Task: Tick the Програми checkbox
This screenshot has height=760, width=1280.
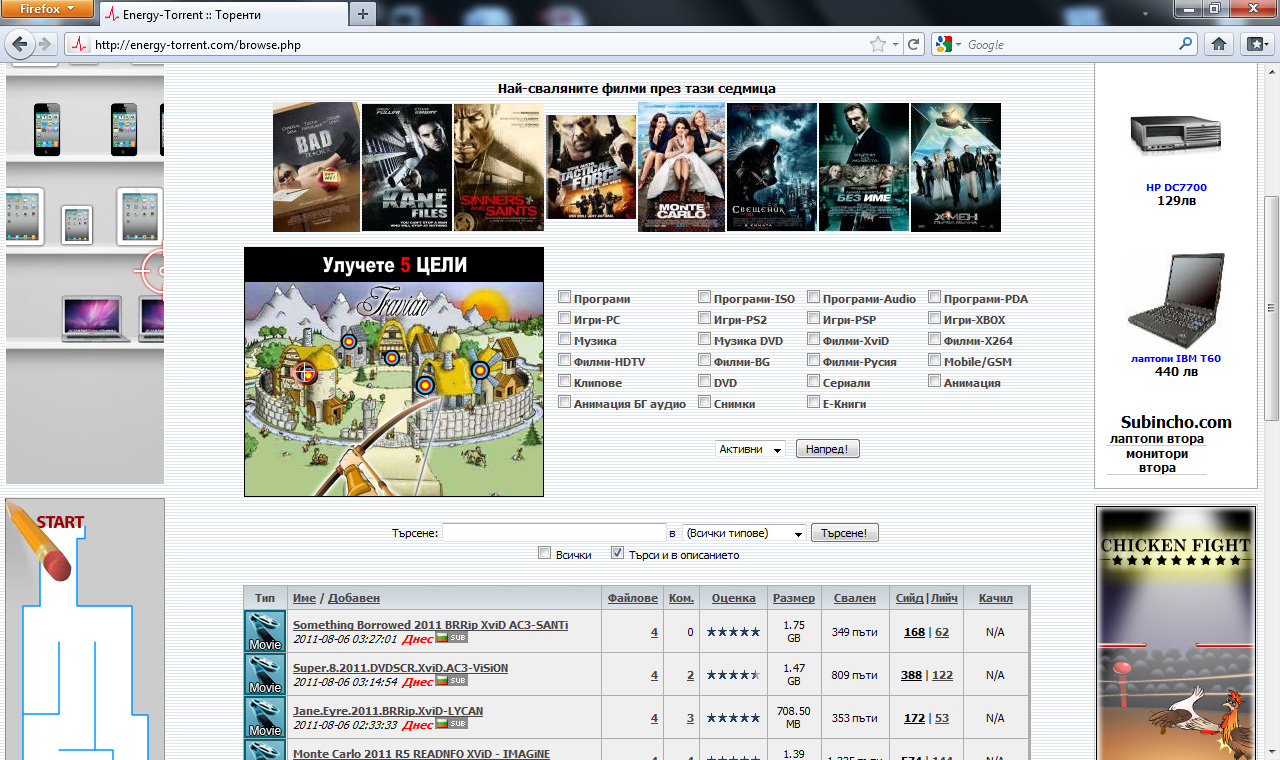Action: pyautogui.click(x=565, y=297)
